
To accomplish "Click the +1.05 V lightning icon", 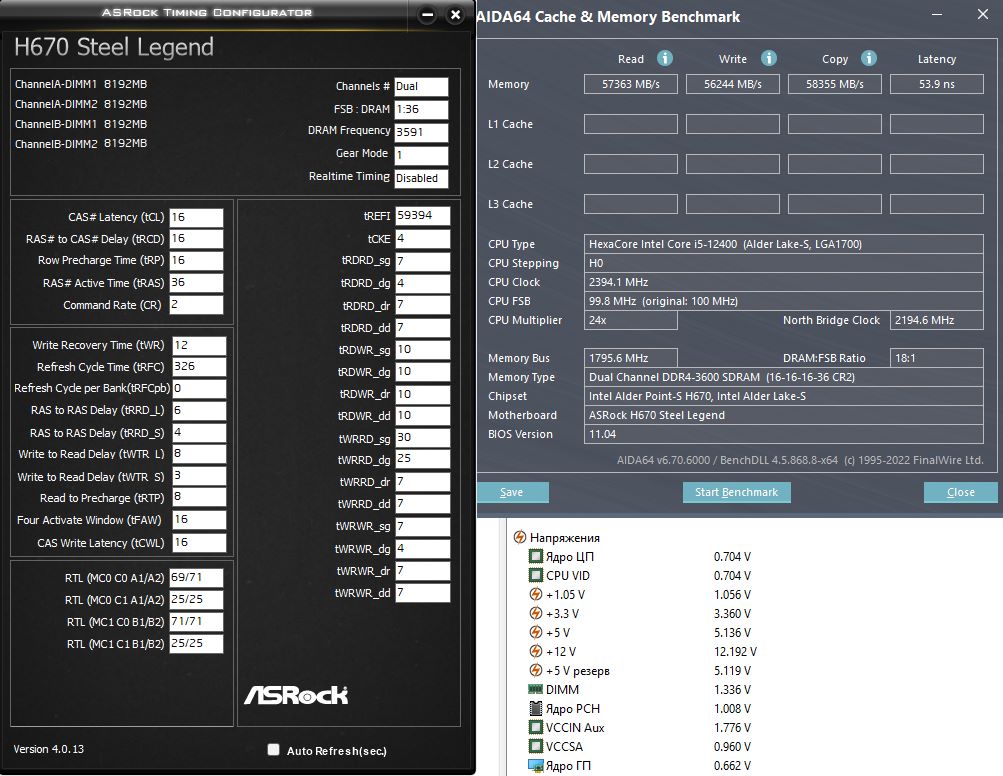I will [x=535, y=594].
